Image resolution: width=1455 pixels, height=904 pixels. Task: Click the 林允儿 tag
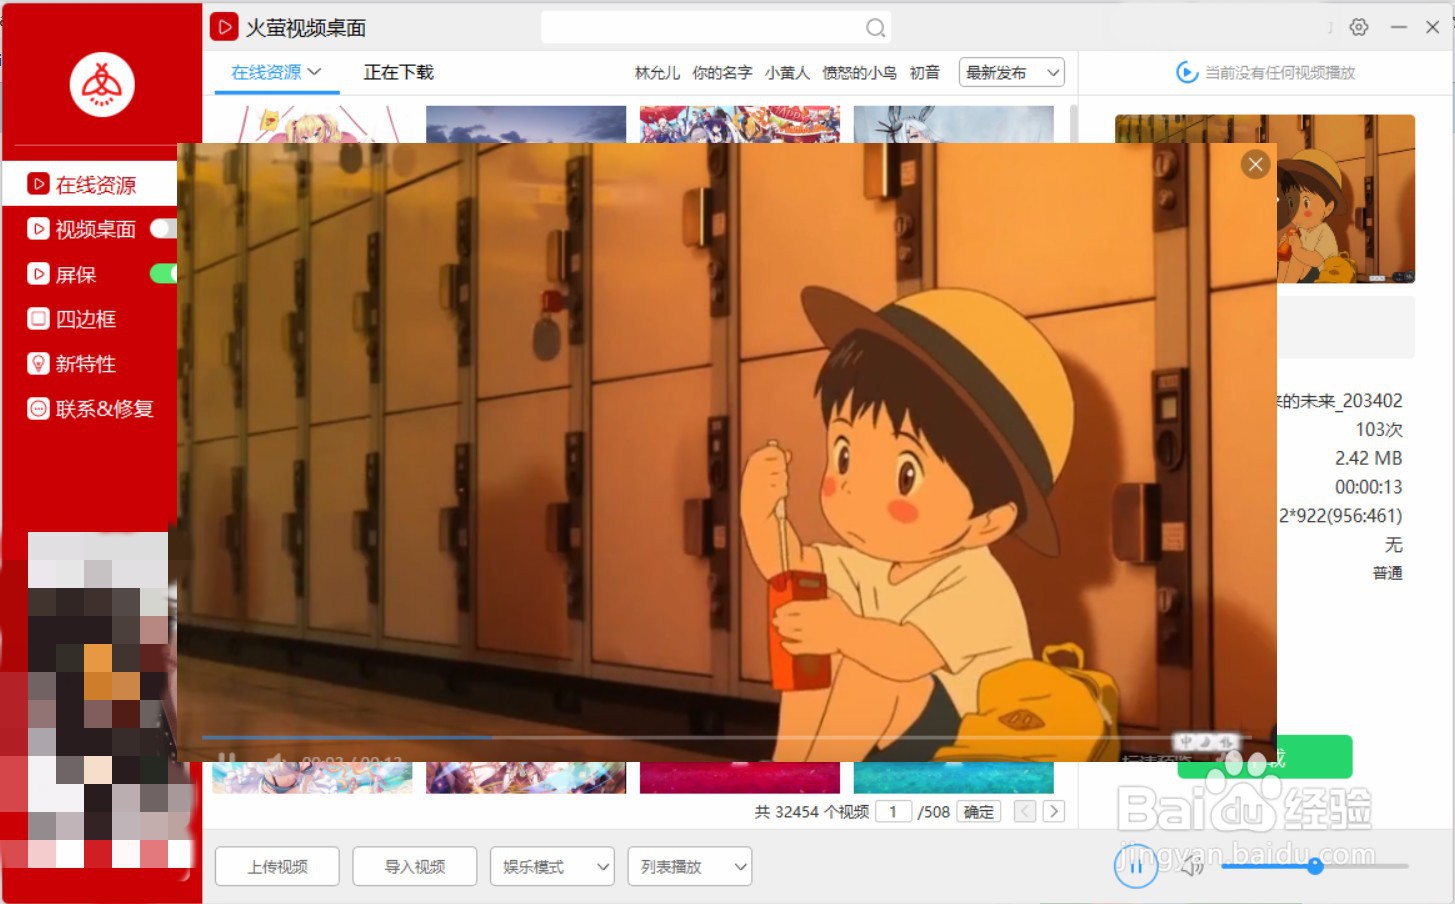(657, 72)
